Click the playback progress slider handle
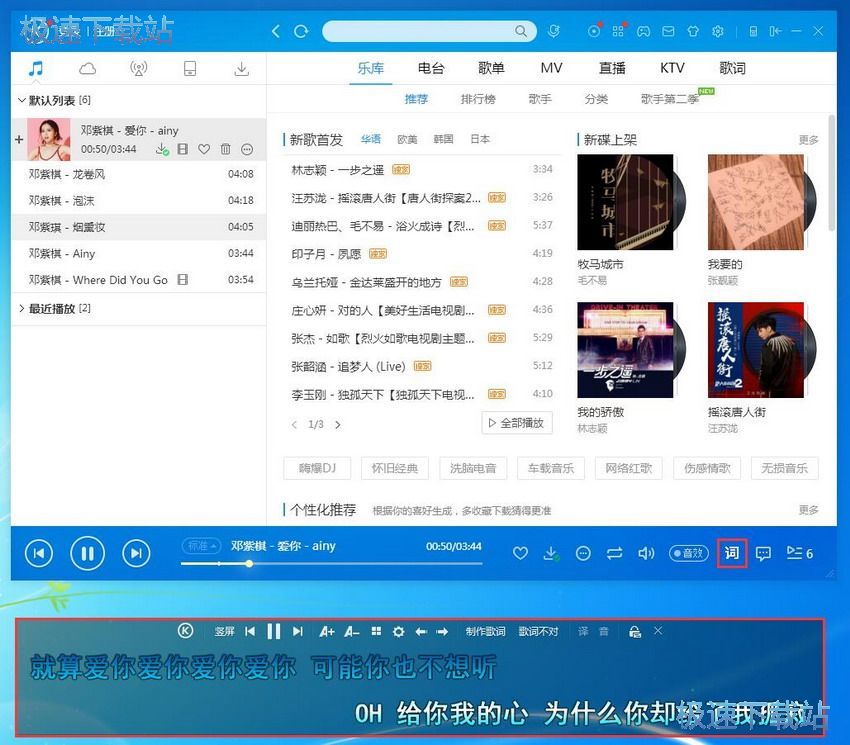The height and width of the screenshot is (745, 850). pyautogui.click(x=249, y=564)
